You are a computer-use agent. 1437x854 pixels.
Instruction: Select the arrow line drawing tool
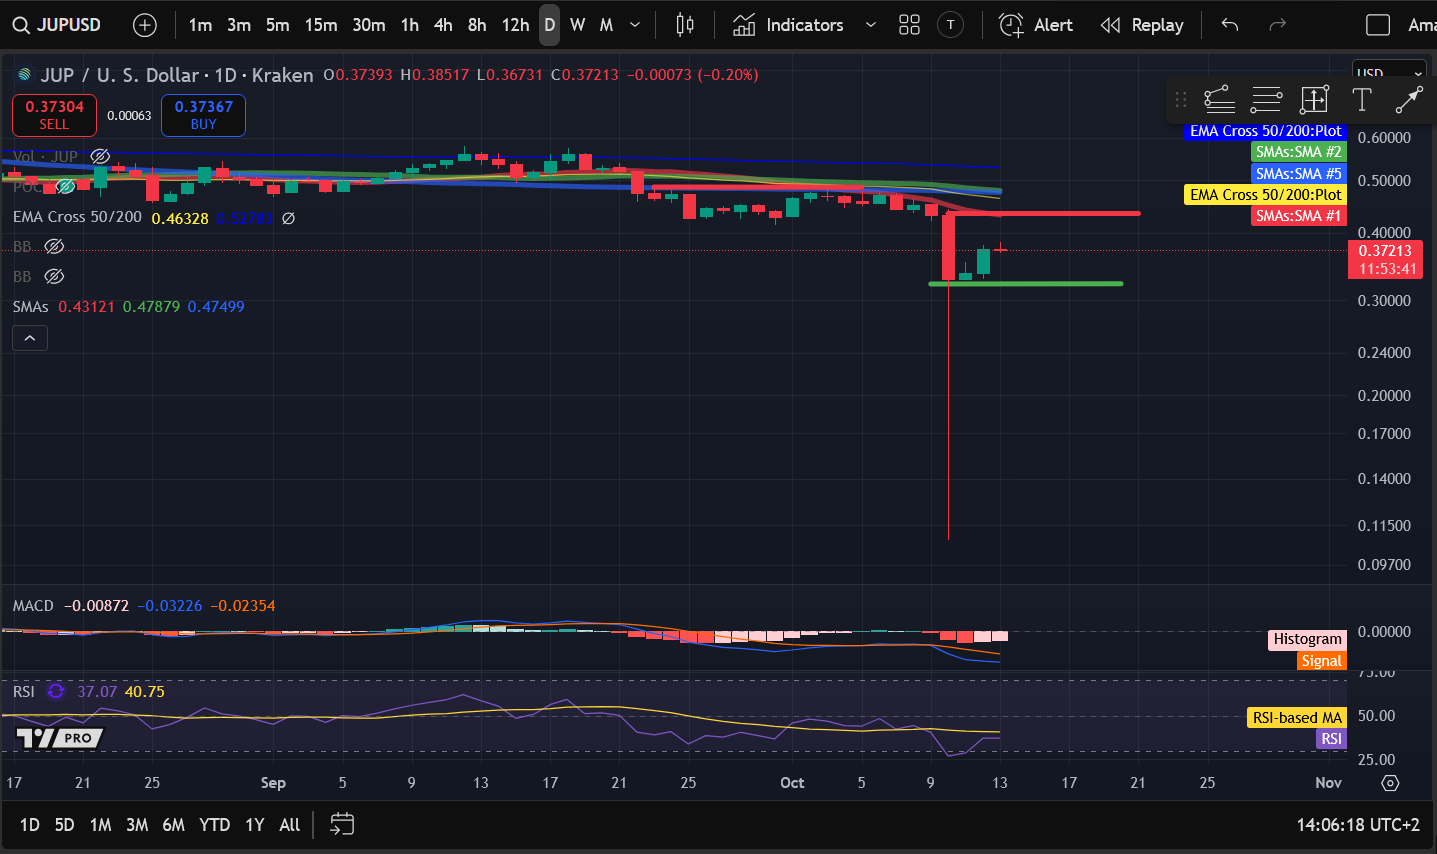(x=1408, y=99)
